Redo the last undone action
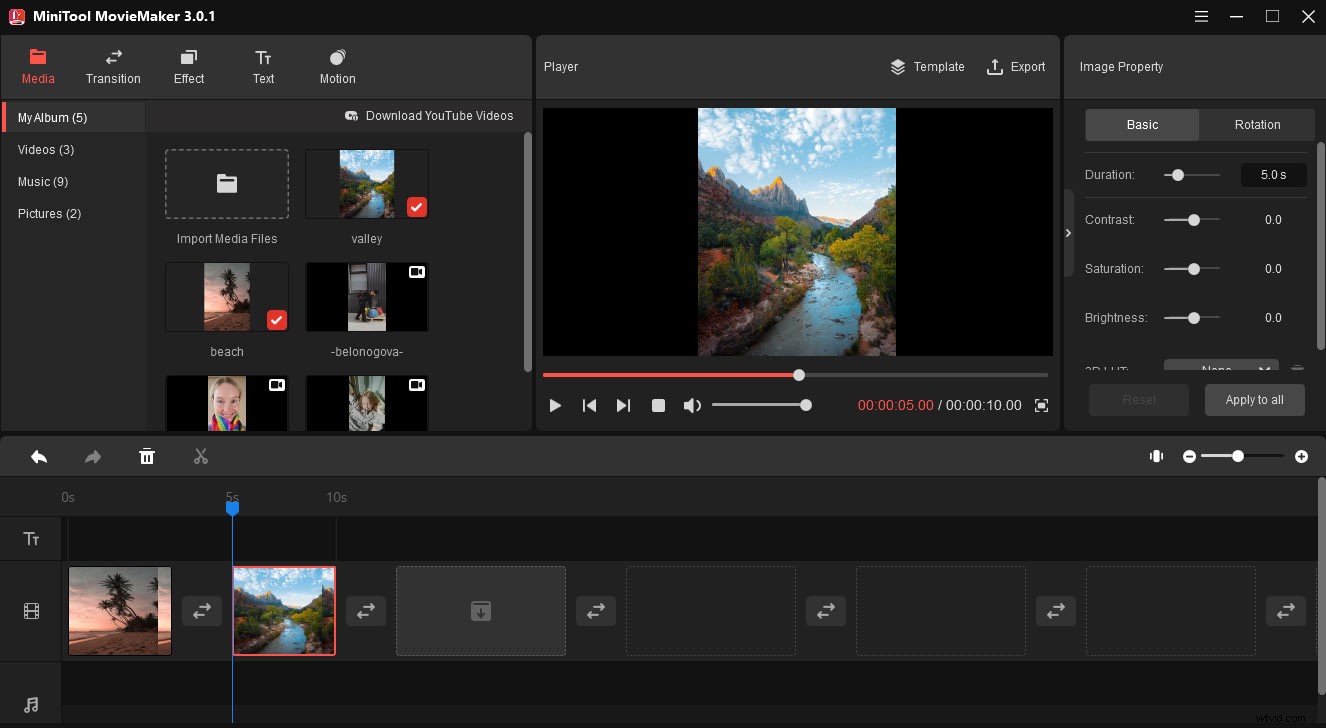This screenshot has width=1326, height=728. pos(92,456)
